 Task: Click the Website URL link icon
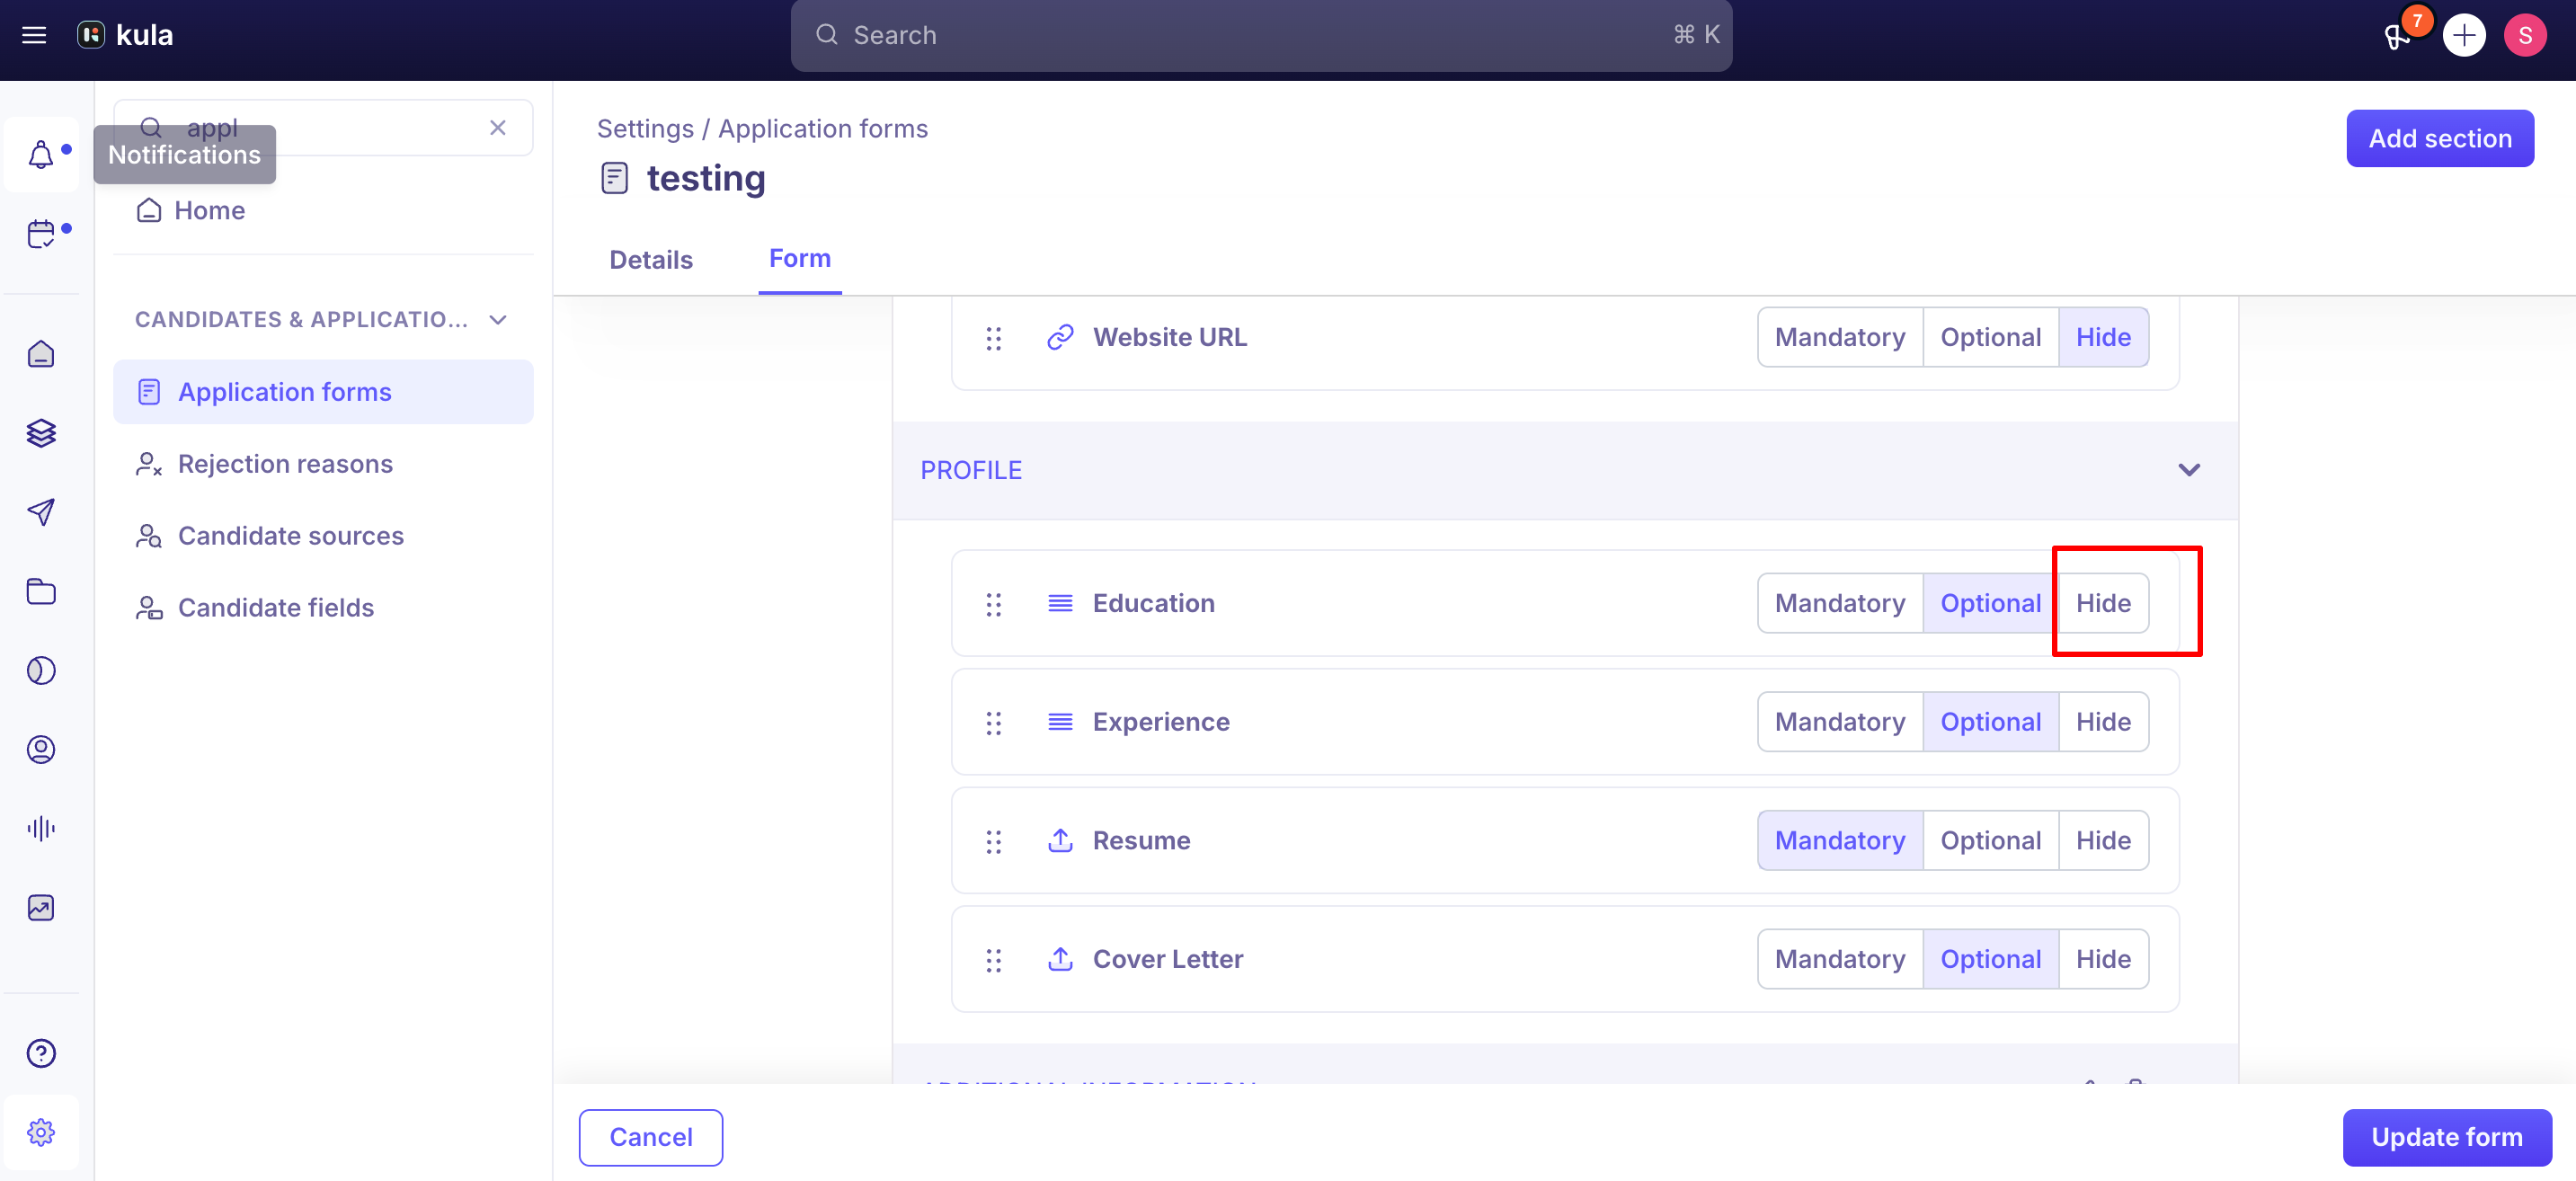coord(1060,337)
